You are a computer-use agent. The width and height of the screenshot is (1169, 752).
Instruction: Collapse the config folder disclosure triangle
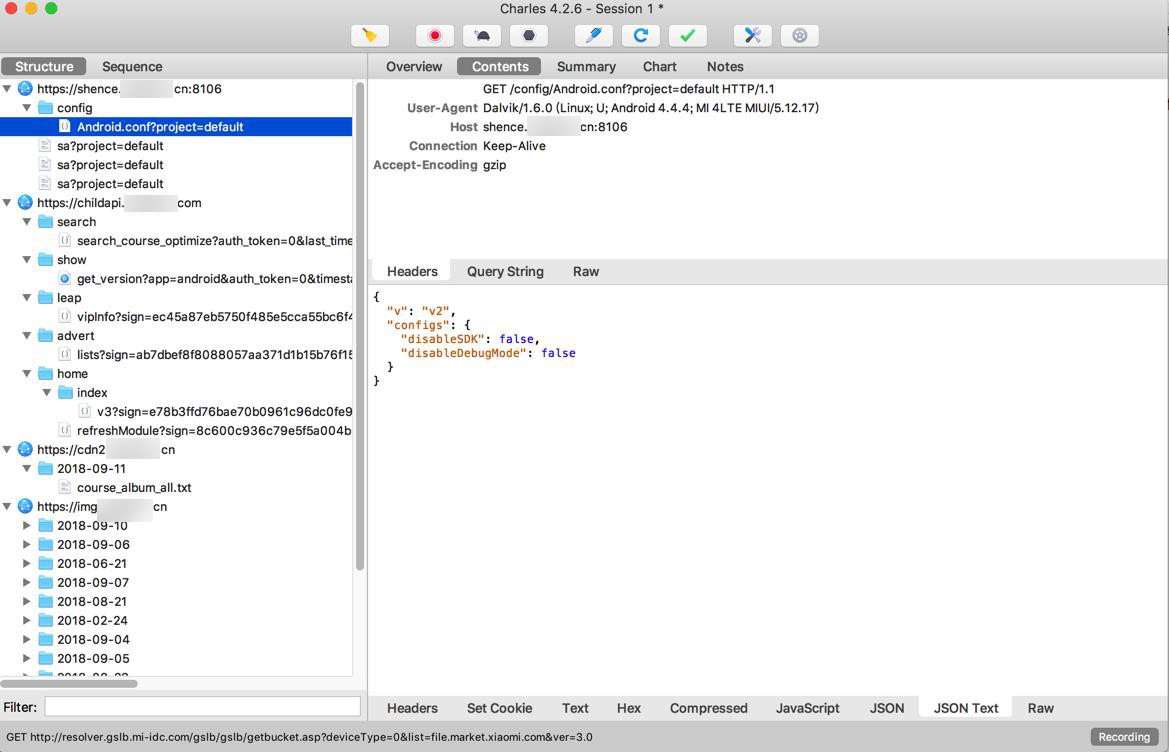27,108
